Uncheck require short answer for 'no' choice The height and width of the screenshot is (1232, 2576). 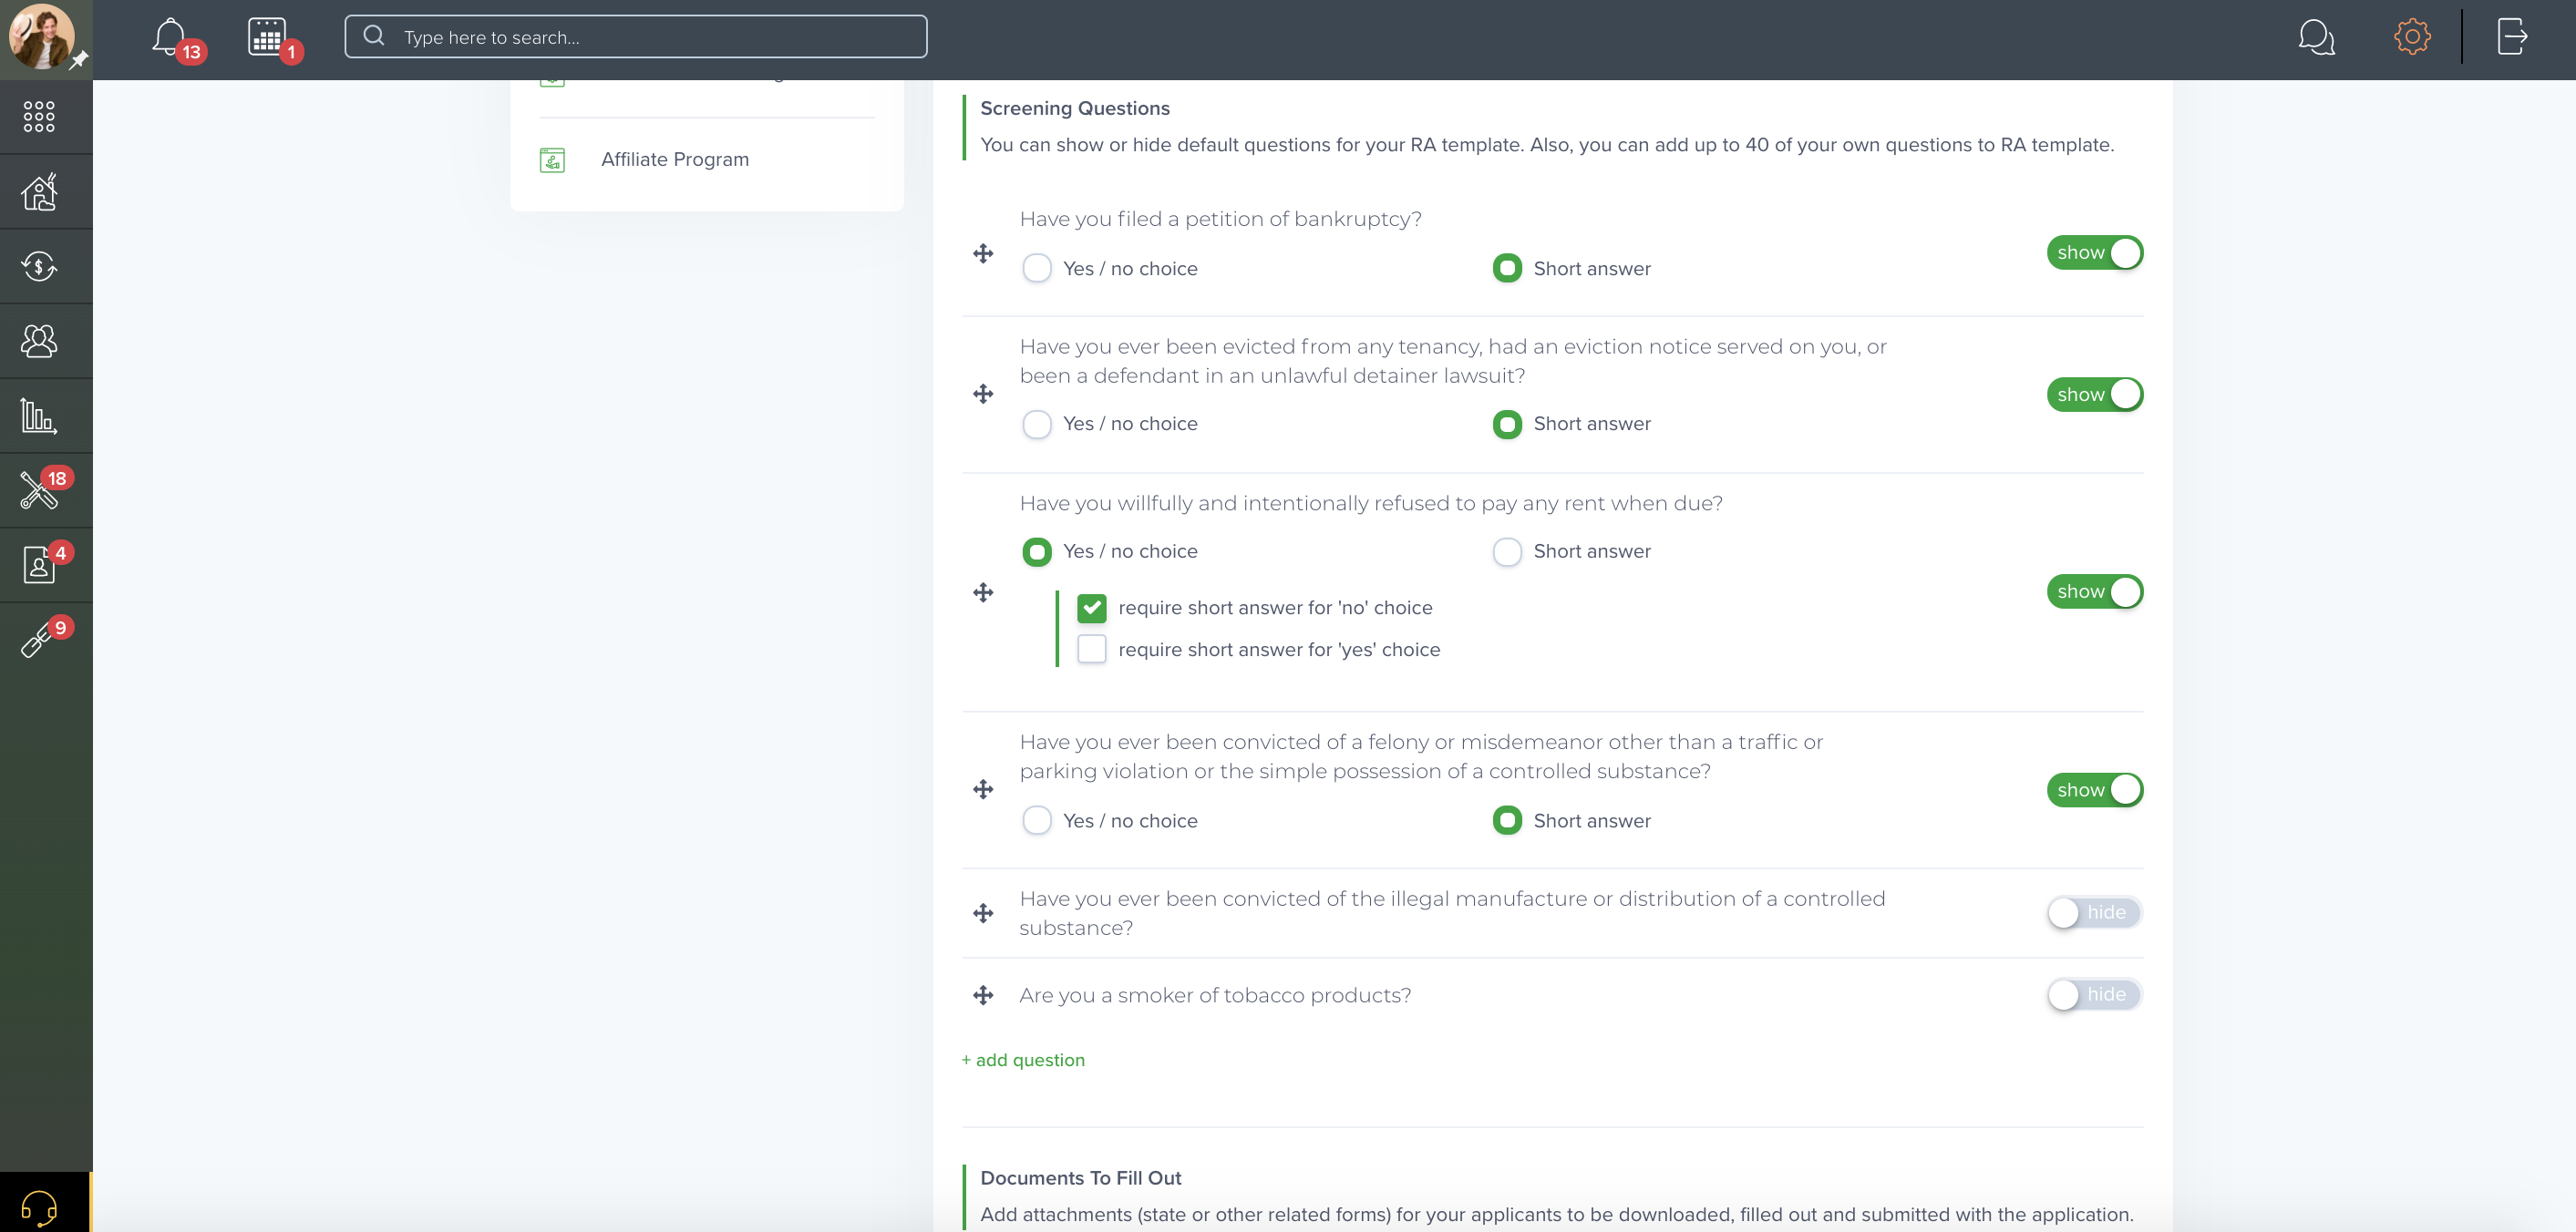coord(1092,608)
